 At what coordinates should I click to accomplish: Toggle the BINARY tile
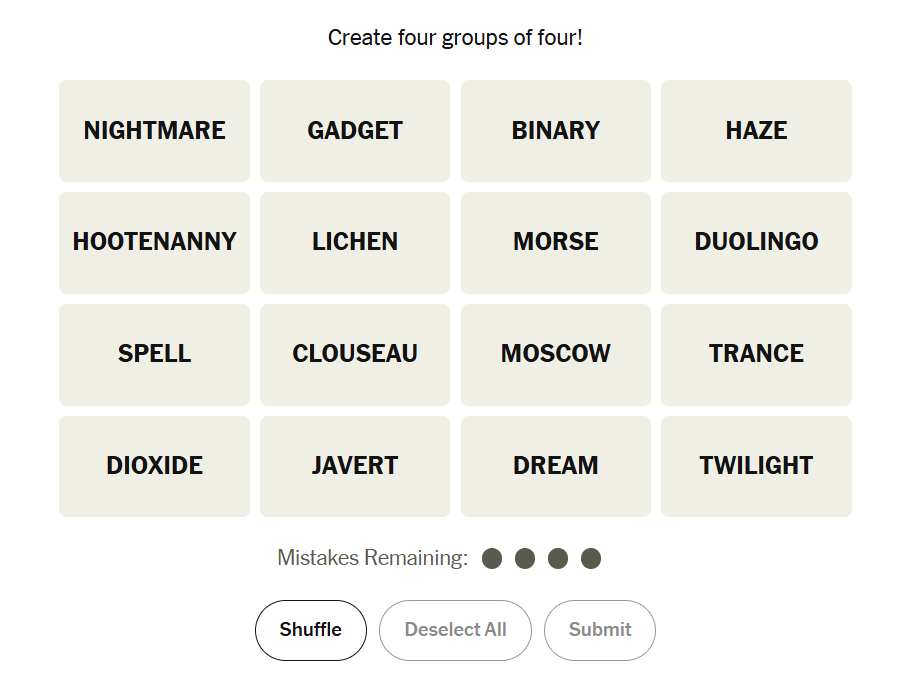(556, 131)
